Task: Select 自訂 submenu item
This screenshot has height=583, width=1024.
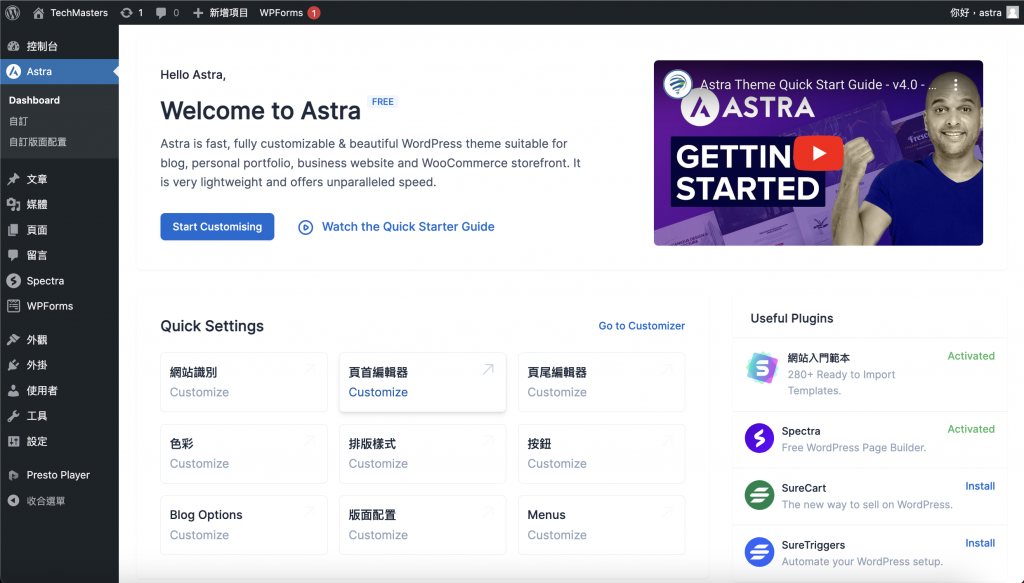Action: [x=18, y=121]
